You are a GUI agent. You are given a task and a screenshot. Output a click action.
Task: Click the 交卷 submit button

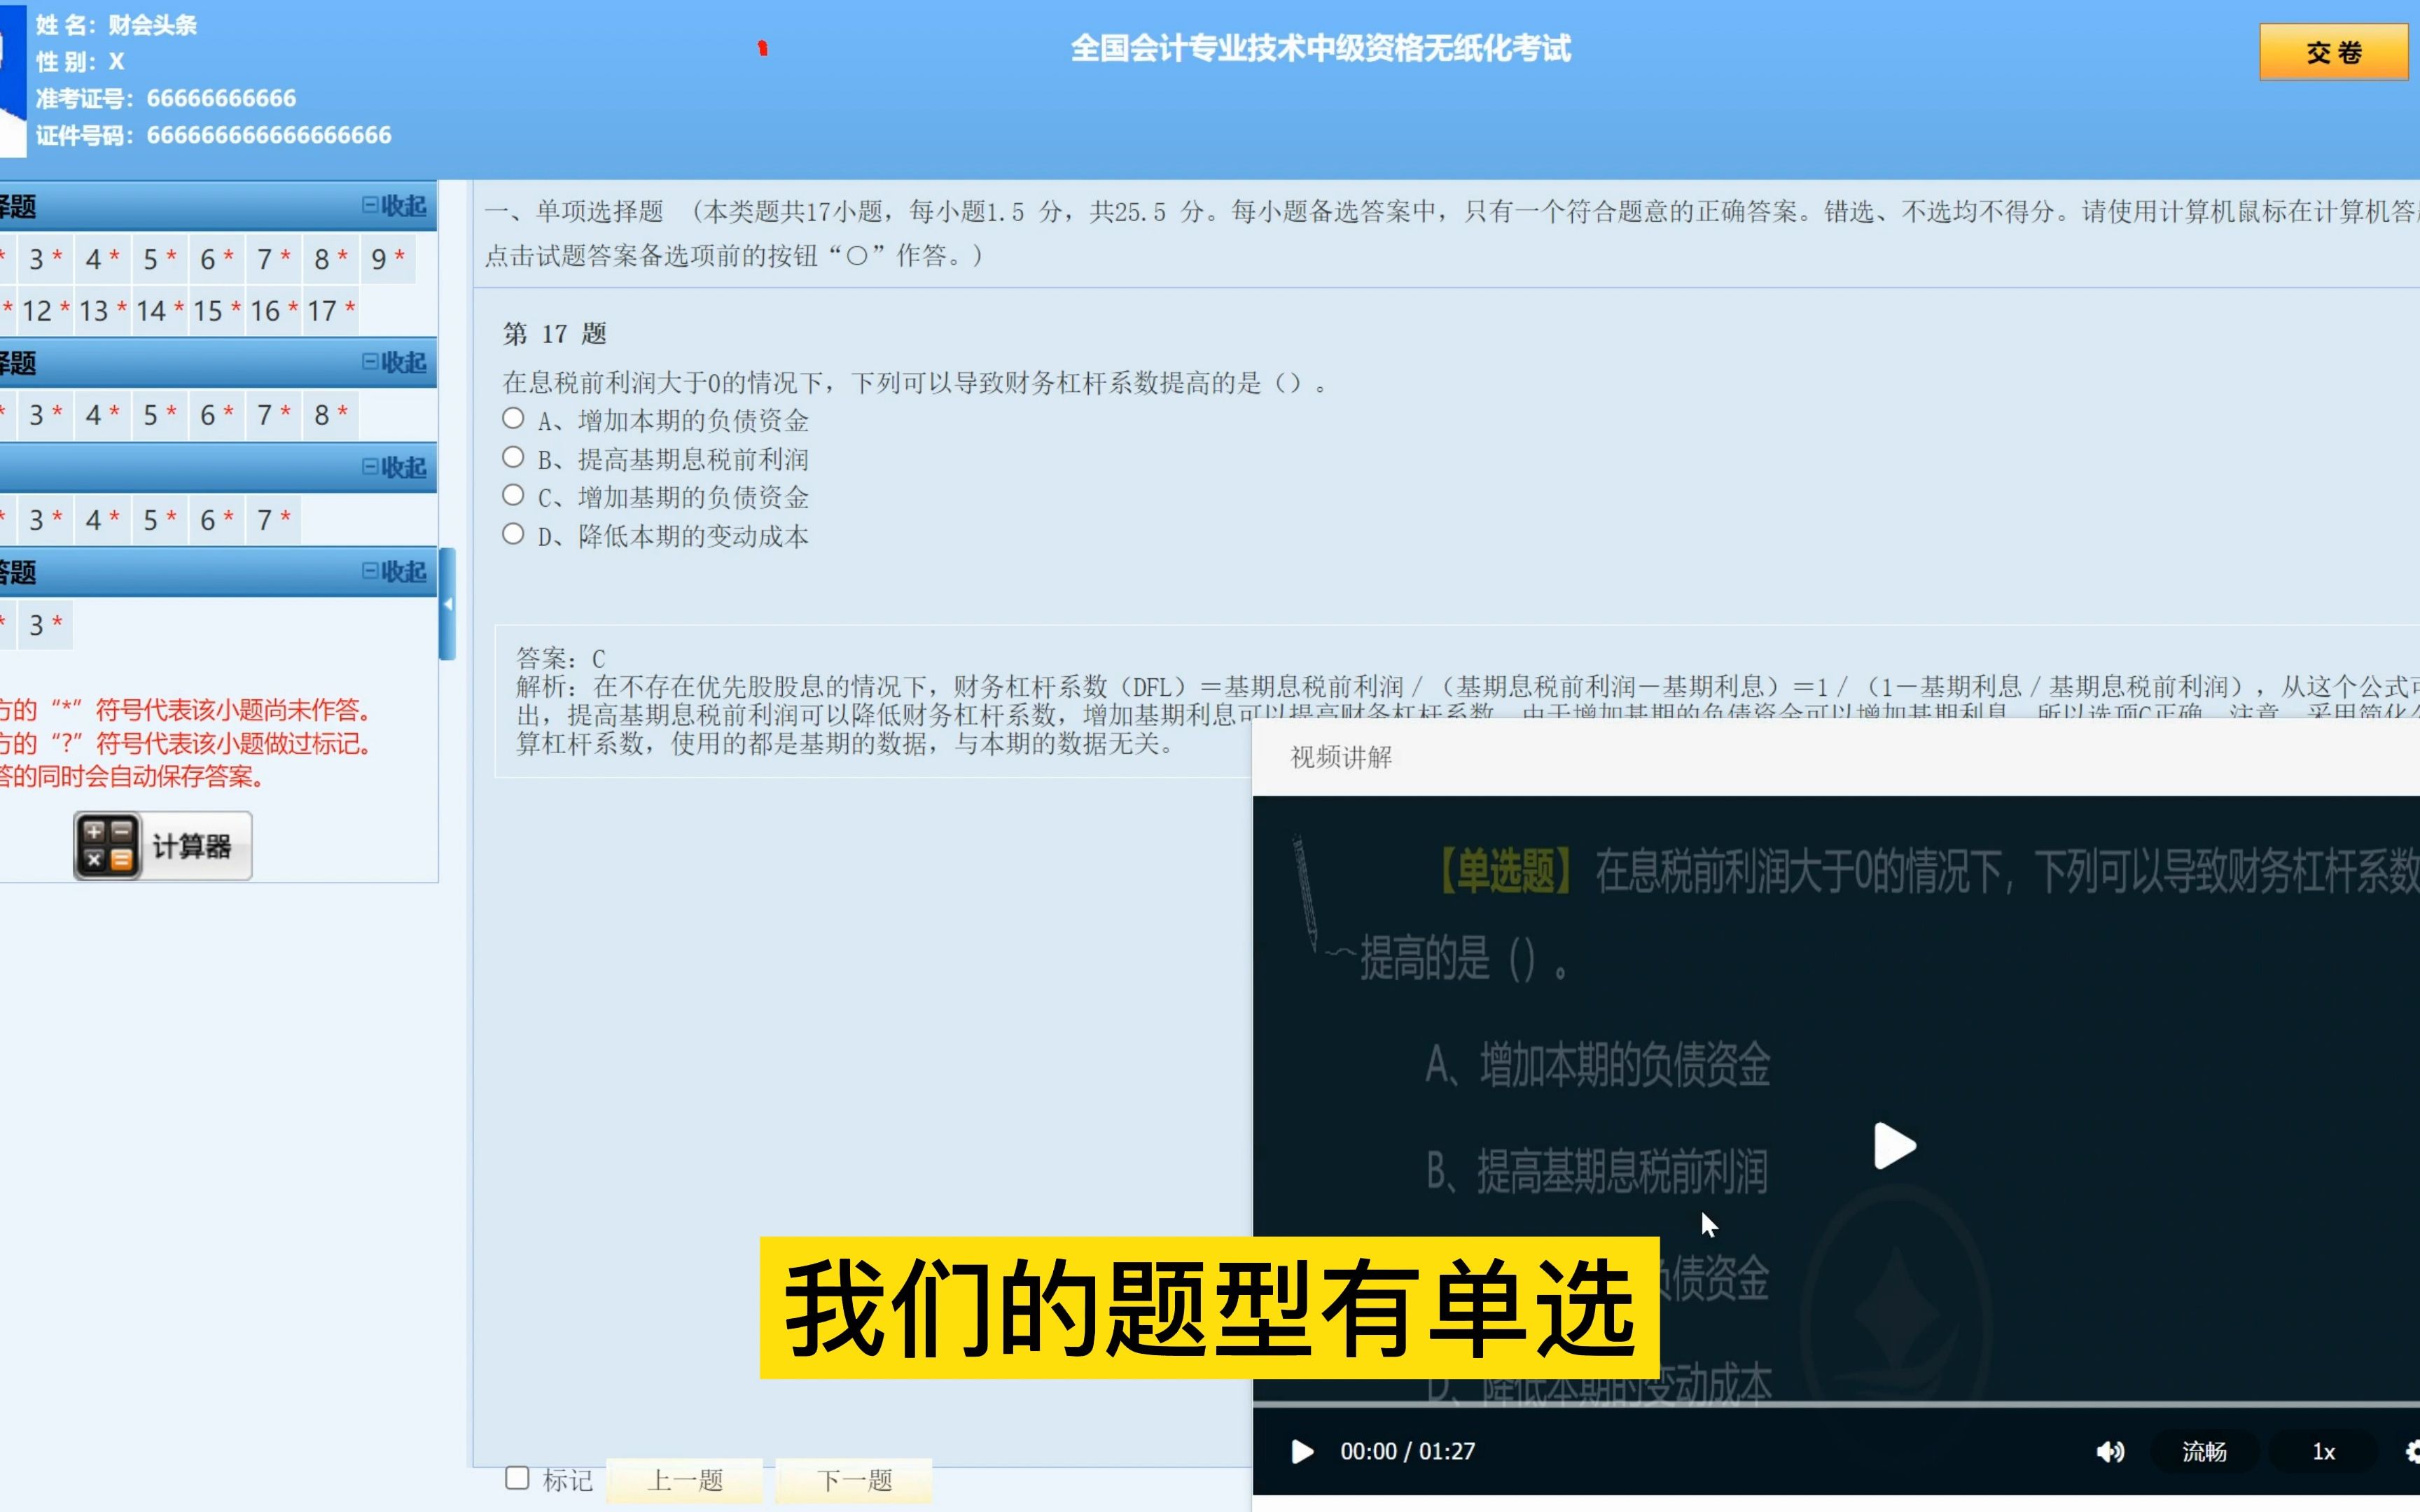2333,52
